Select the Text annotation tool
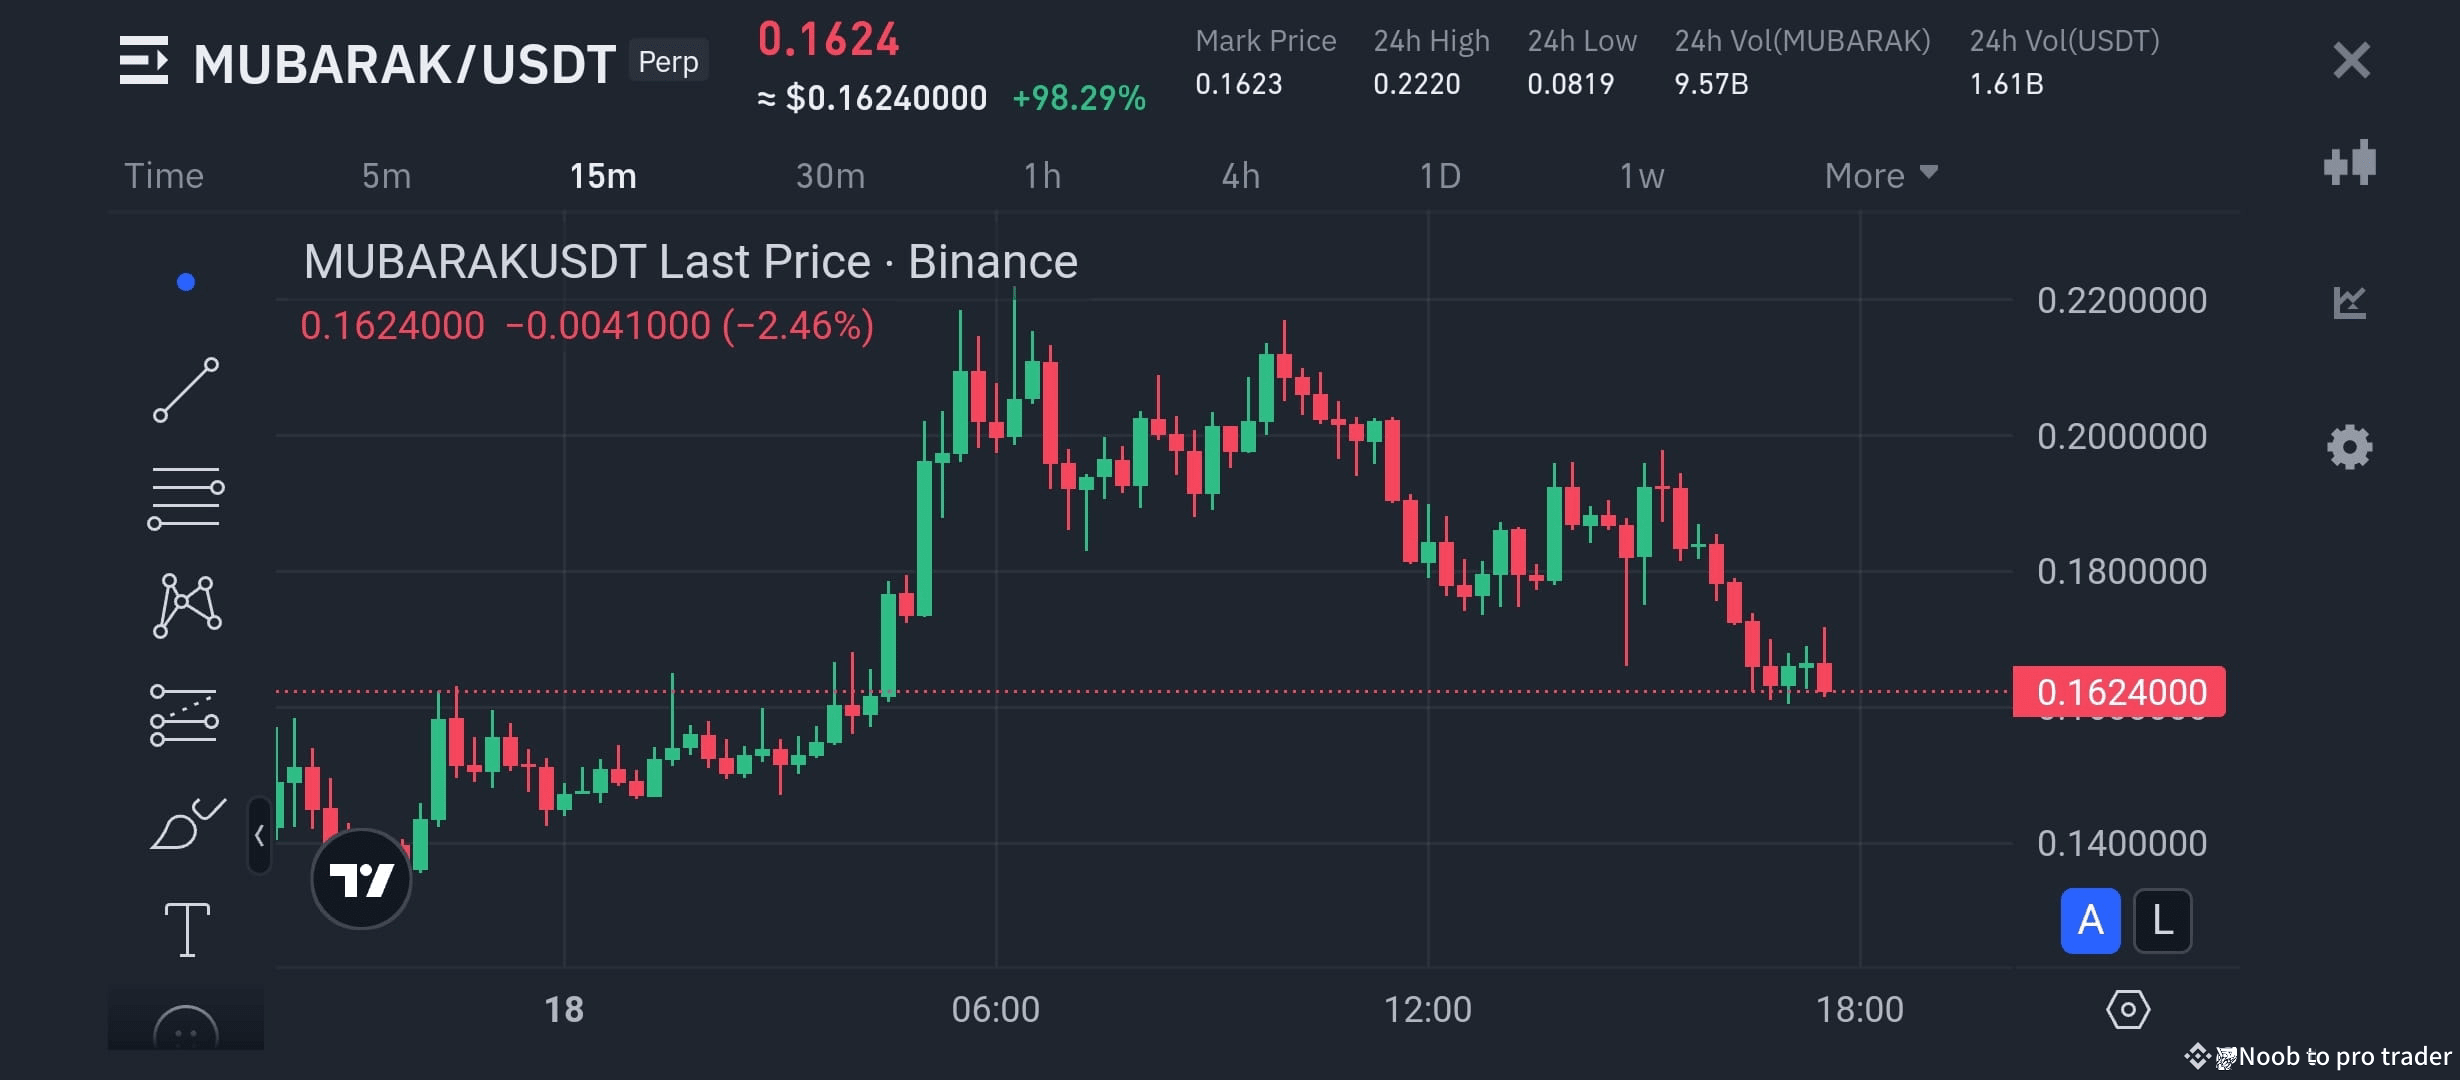 point(186,928)
